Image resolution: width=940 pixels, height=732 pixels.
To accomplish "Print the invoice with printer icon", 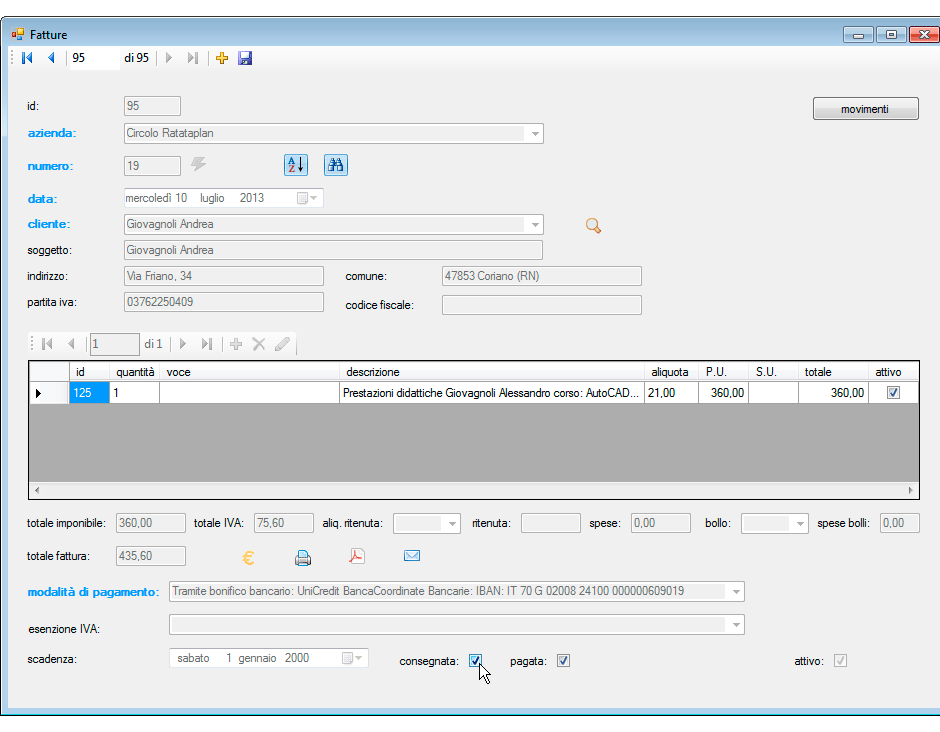I will click(x=303, y=558).
